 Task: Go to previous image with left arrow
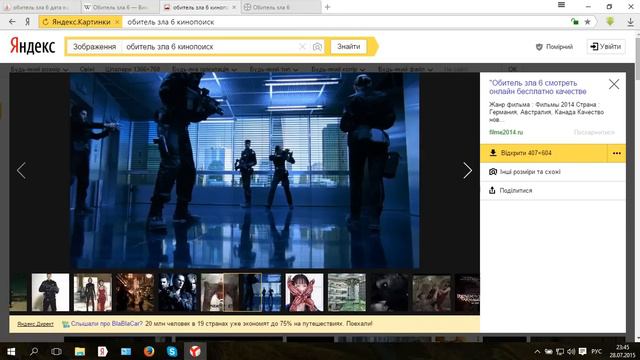click(21, 170)
